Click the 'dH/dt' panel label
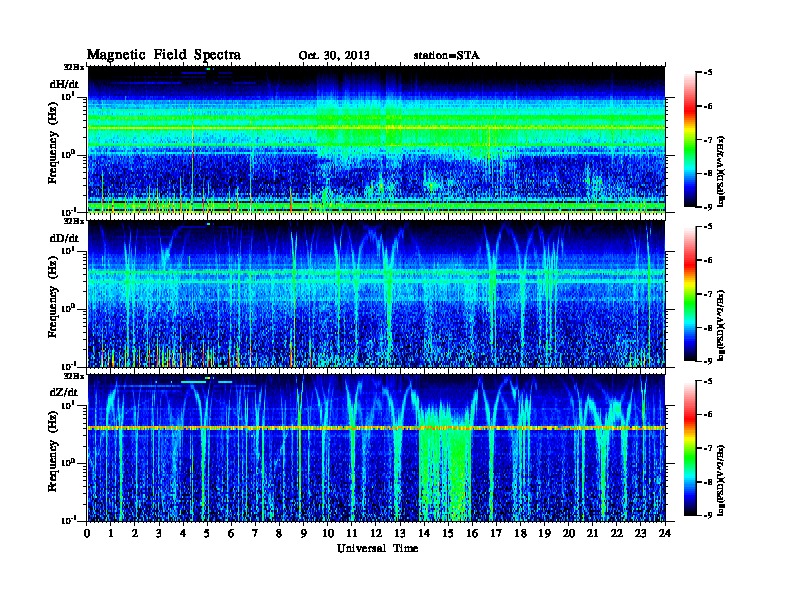This screenshot has height=612, width=792. [64, 84]
